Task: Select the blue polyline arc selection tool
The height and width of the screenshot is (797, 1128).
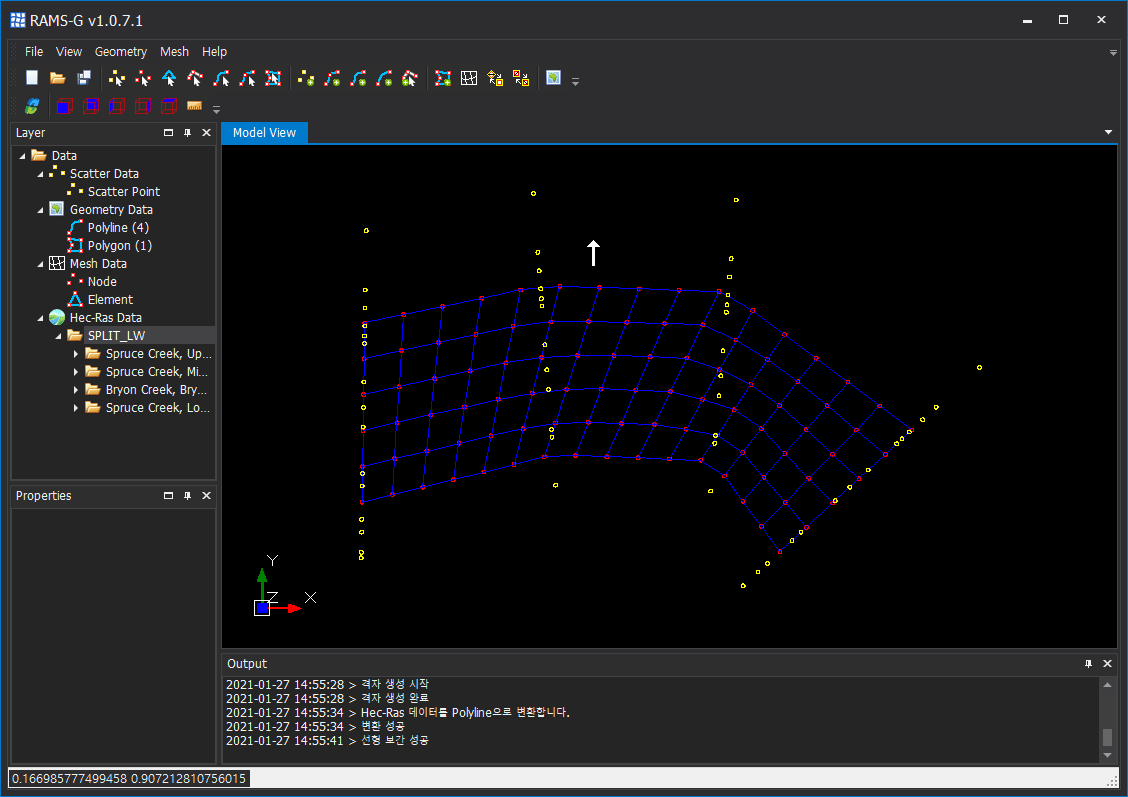Action: tap(222, 78)
